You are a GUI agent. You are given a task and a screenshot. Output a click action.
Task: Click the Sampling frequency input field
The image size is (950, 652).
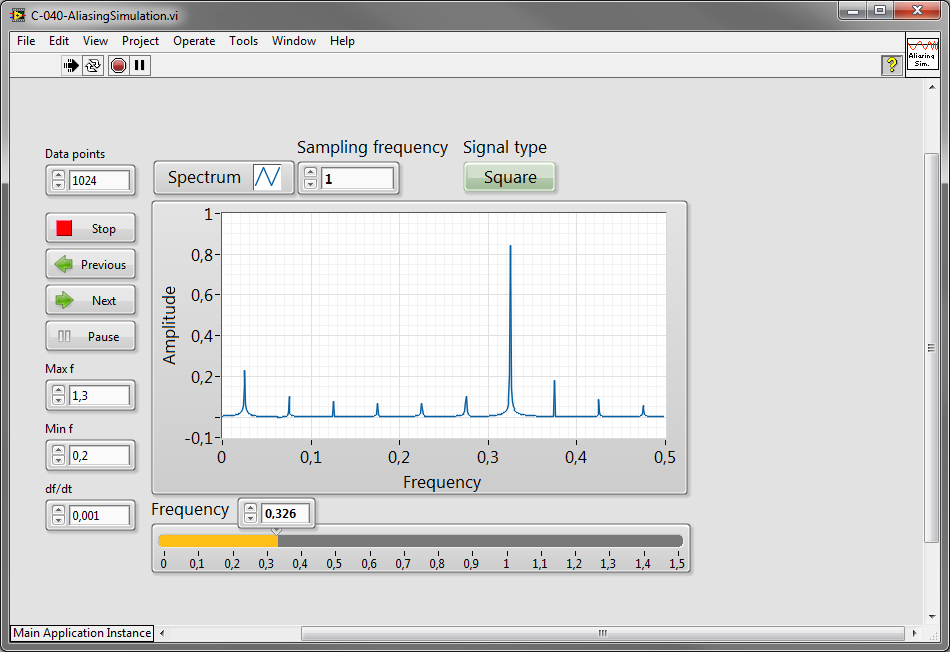pyautogui.click(x=357, y=179)
